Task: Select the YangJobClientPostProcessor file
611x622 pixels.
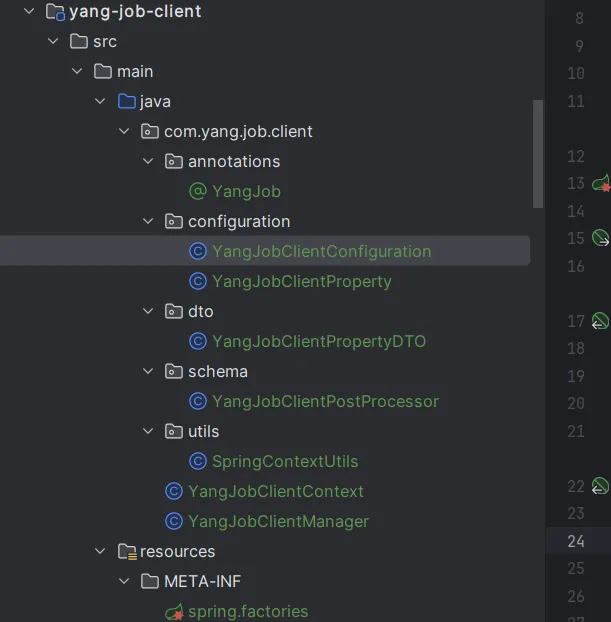Action: pos(325,401)
